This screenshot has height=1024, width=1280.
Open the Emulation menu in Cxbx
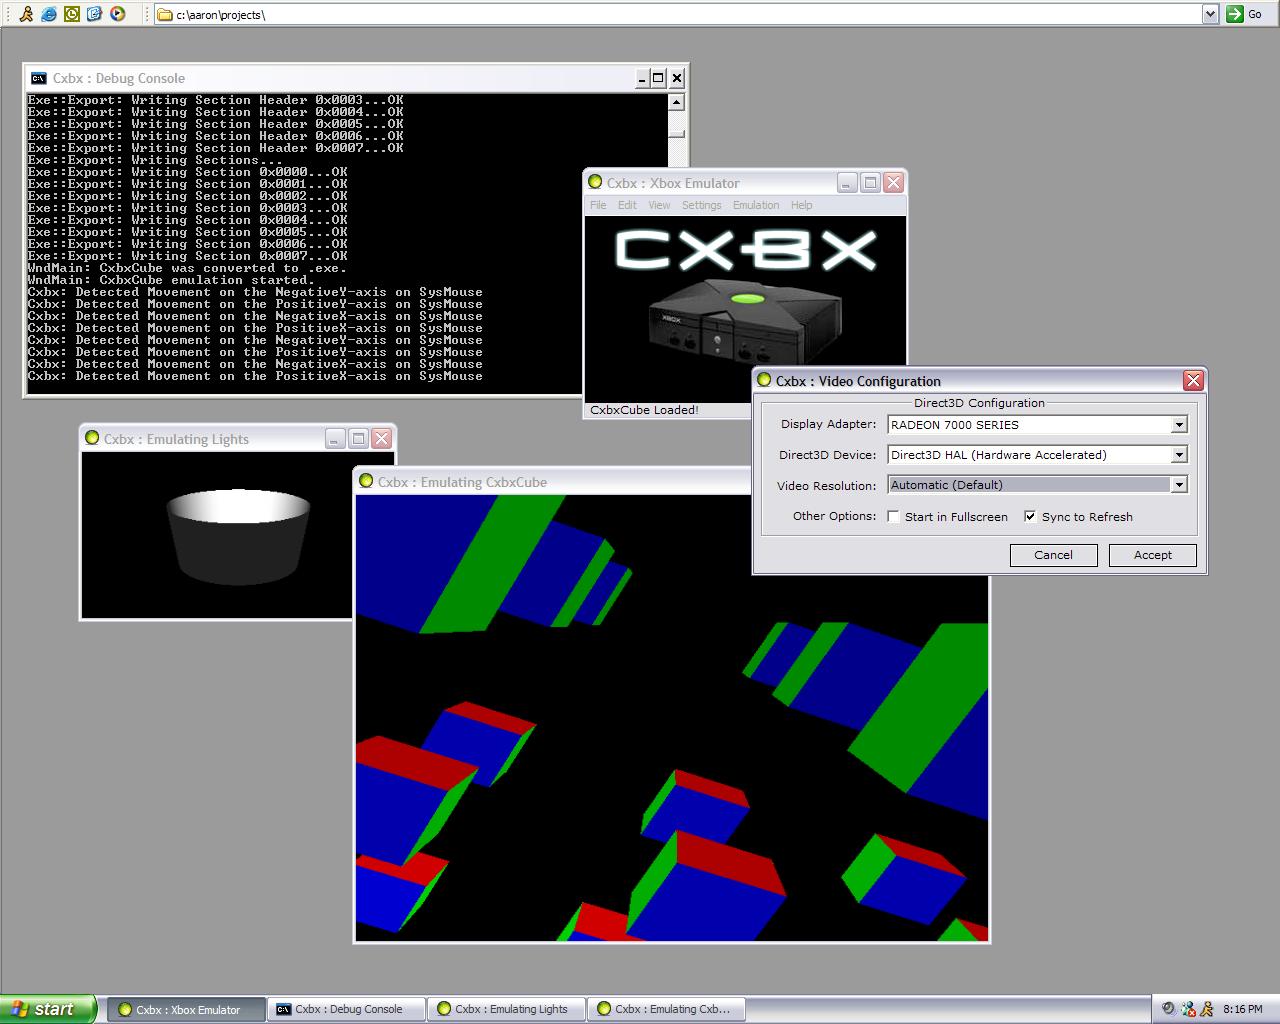[x=755, y=205]
